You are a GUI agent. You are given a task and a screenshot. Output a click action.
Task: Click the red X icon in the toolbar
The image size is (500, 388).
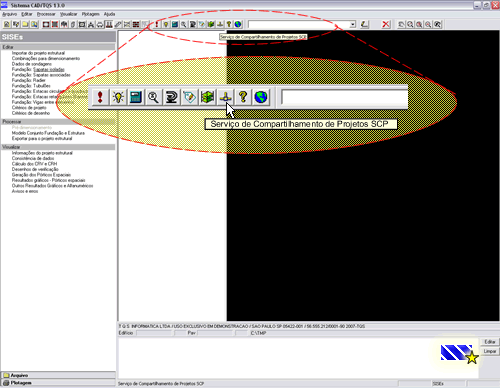pyautogui.click(x=386, y=24)
